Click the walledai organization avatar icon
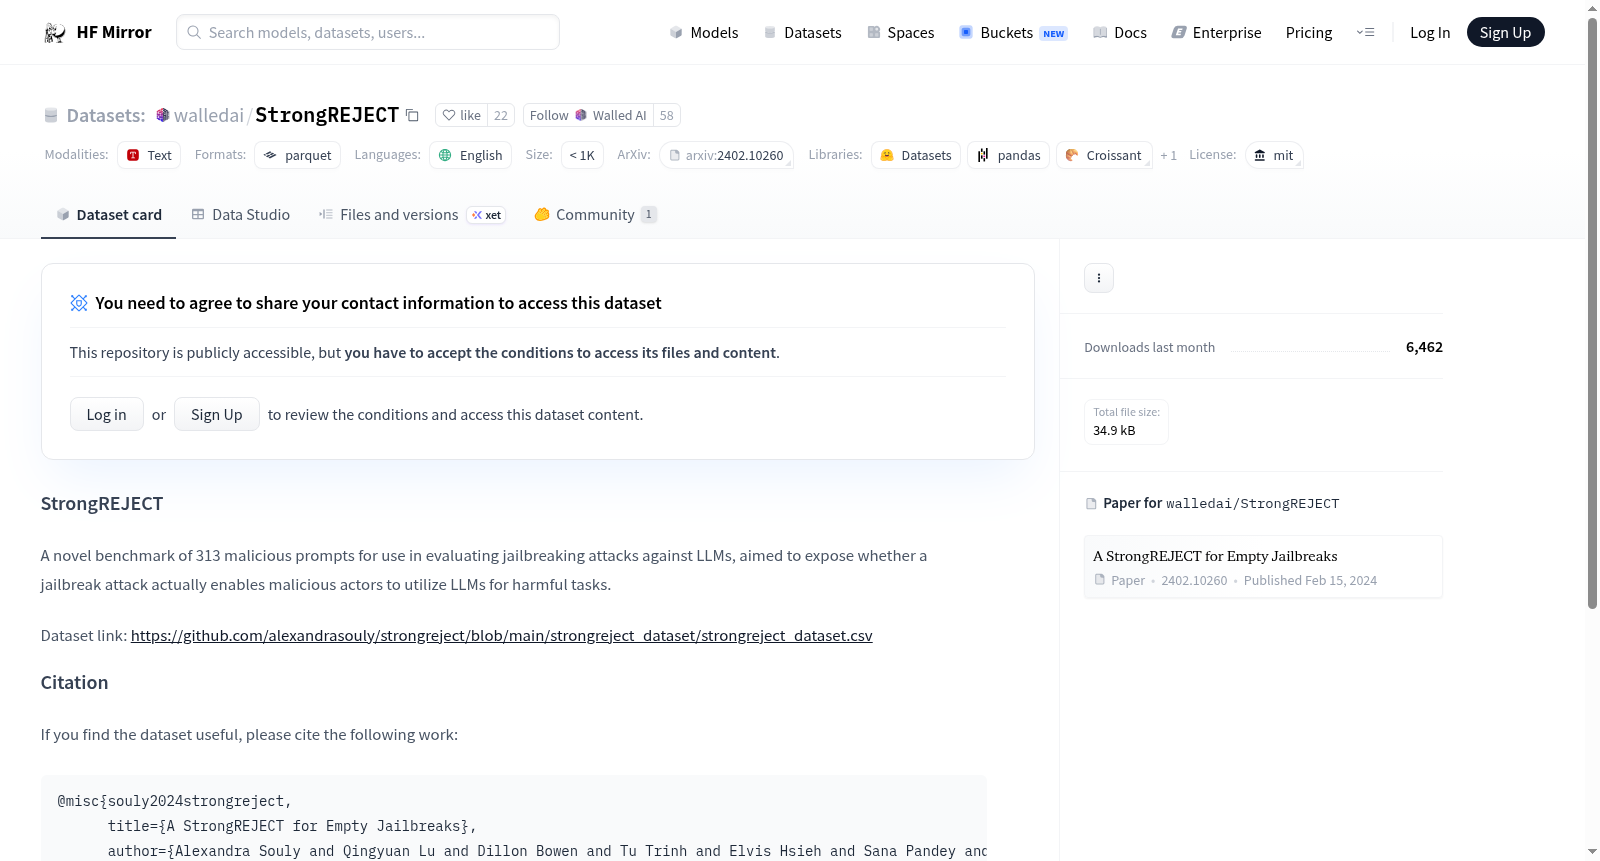This screenshot has height=861, width=1600. click(x=163, y=115)
